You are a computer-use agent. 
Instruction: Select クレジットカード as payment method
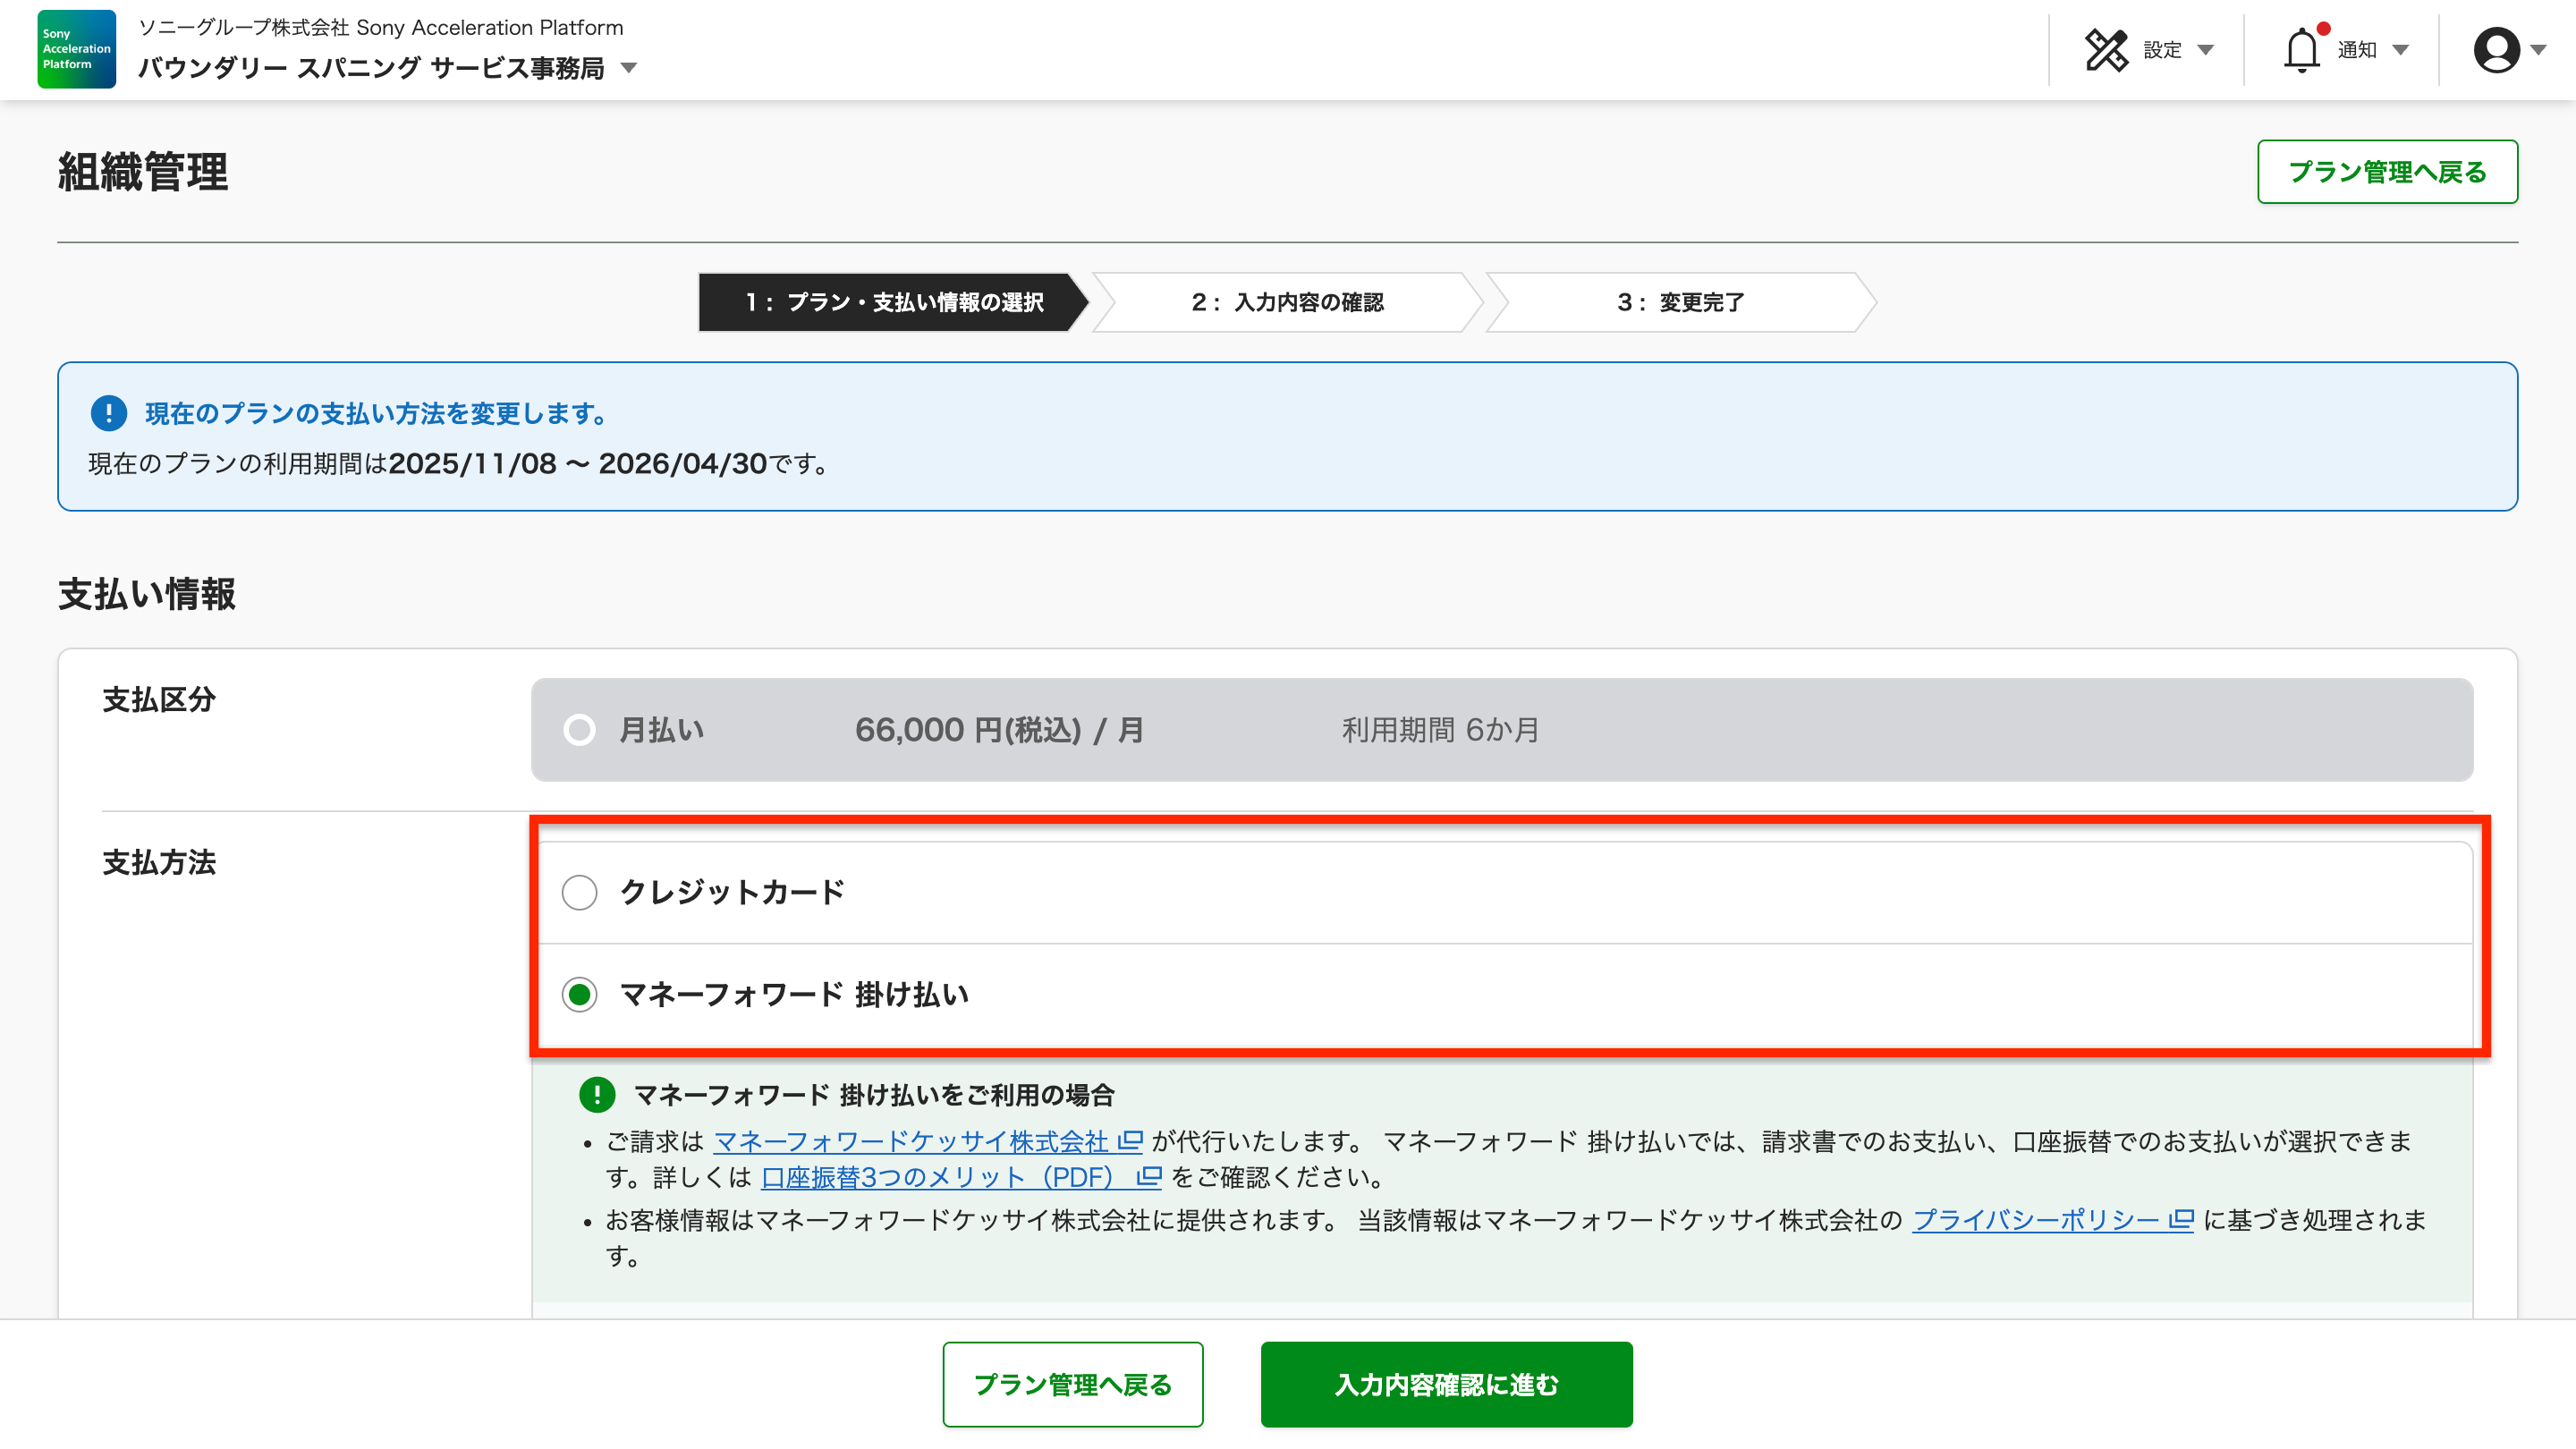[x=580, y=893]
